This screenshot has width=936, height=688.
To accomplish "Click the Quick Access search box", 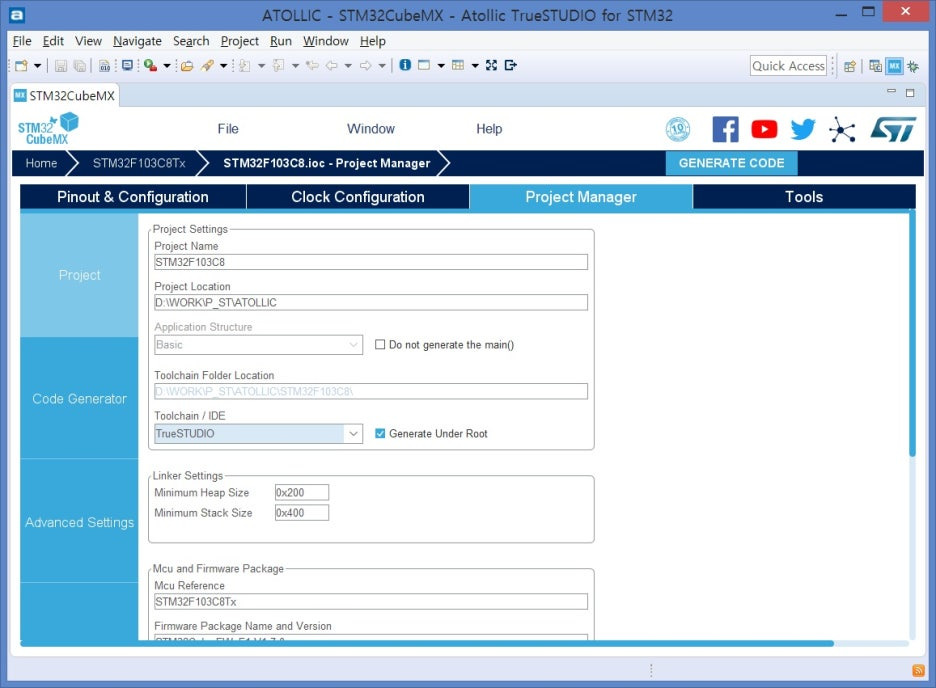I will coord(788,66).
